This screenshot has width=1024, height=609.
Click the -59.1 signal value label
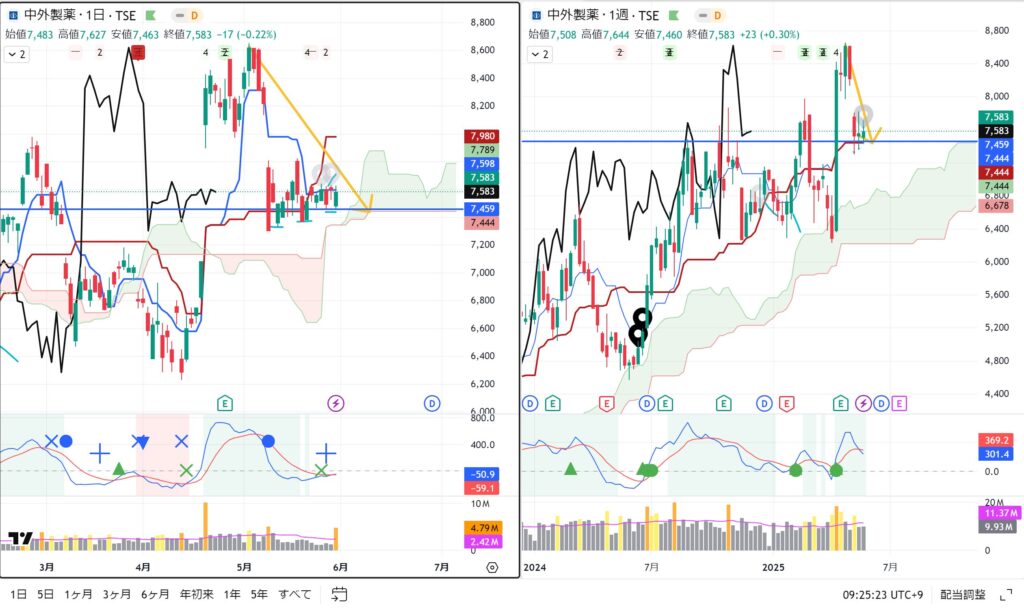tap(483, 488)
